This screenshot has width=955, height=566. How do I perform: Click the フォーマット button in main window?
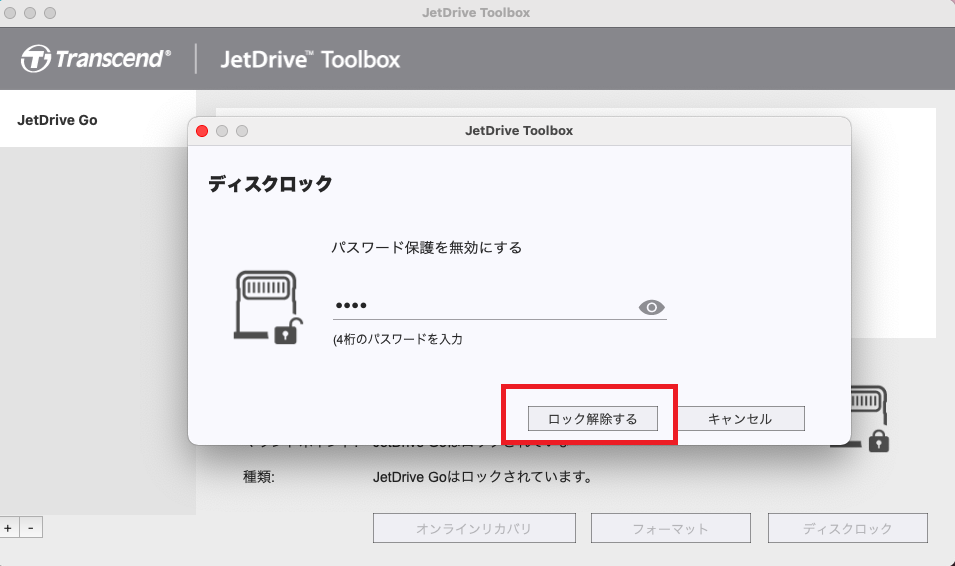pyautogui.click(x=671, y=528)
